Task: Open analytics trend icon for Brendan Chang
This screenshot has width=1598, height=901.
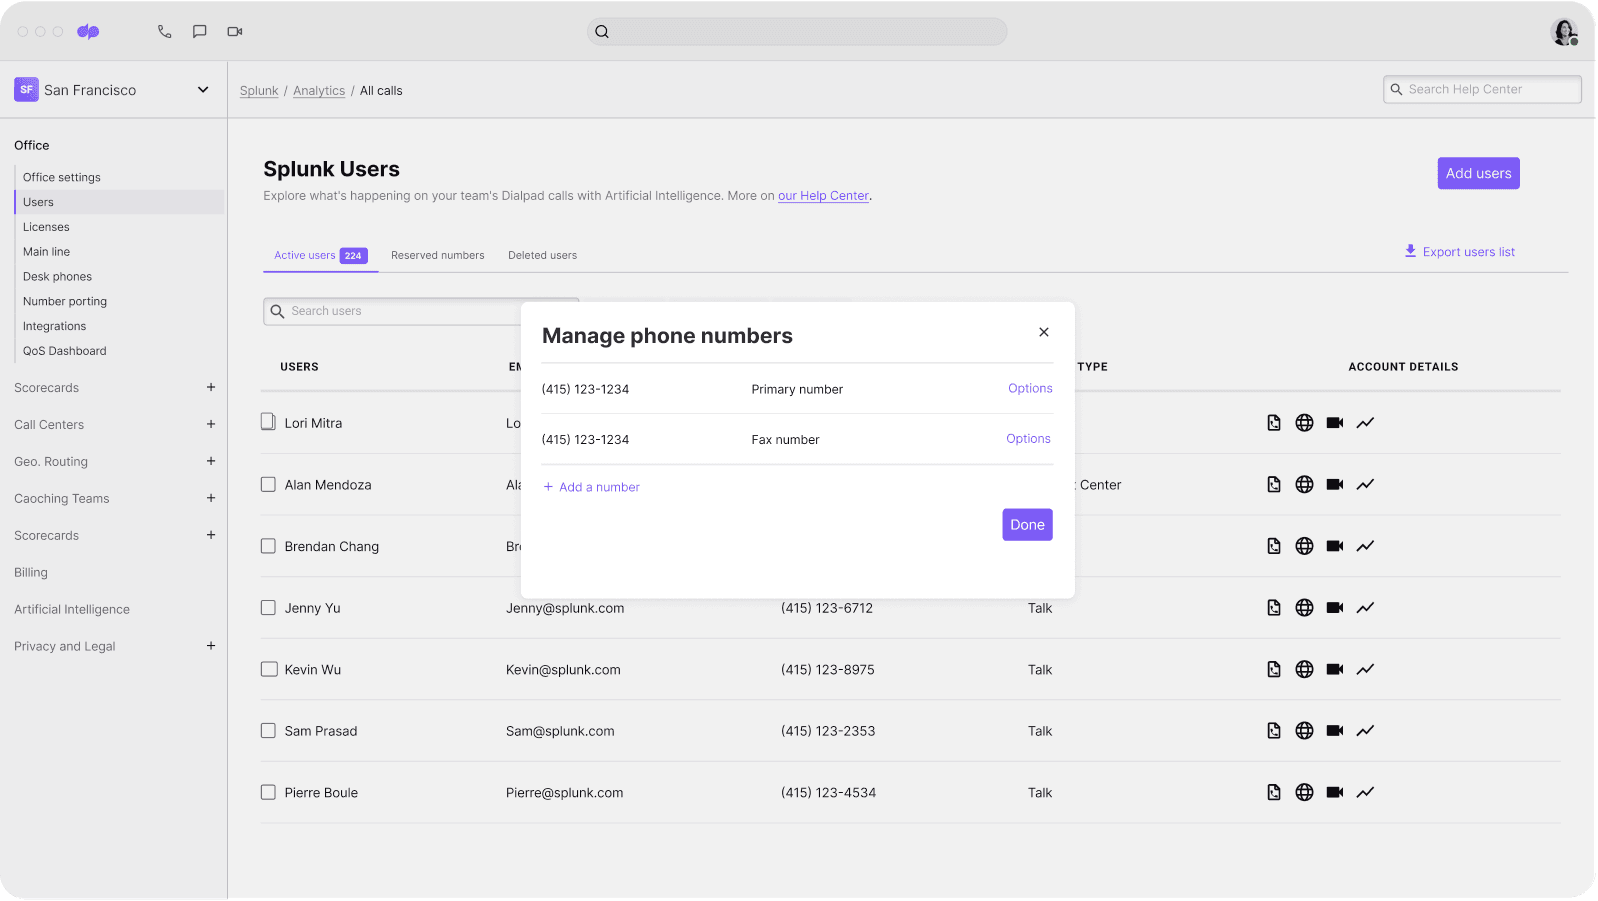Action: (1365, 546)
